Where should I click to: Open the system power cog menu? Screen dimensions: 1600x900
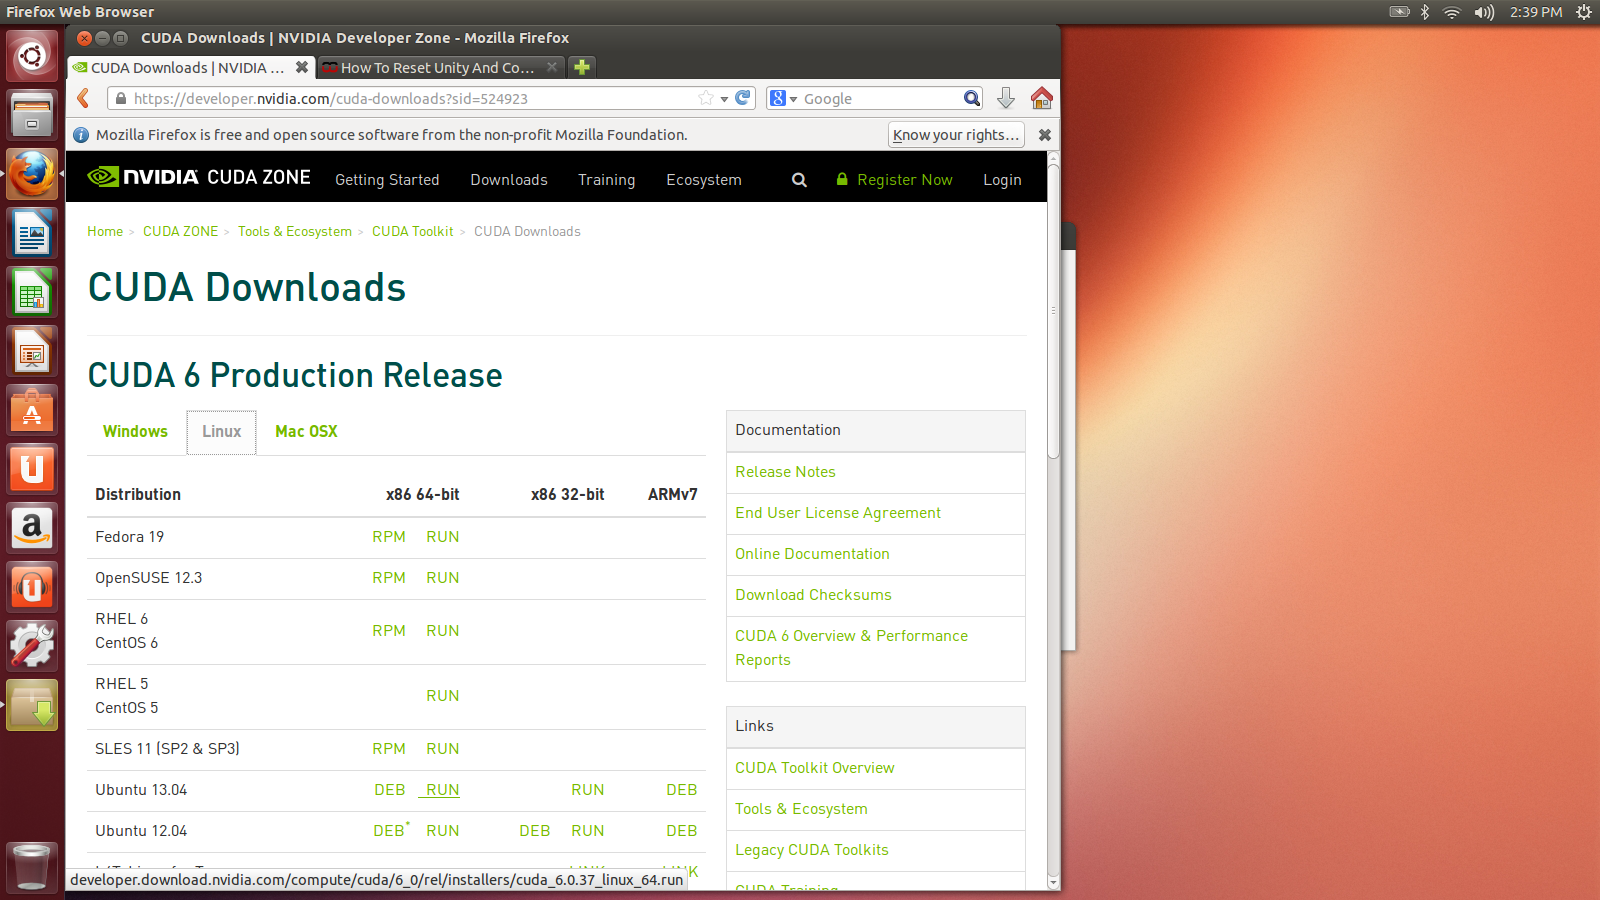point(1584,12)
